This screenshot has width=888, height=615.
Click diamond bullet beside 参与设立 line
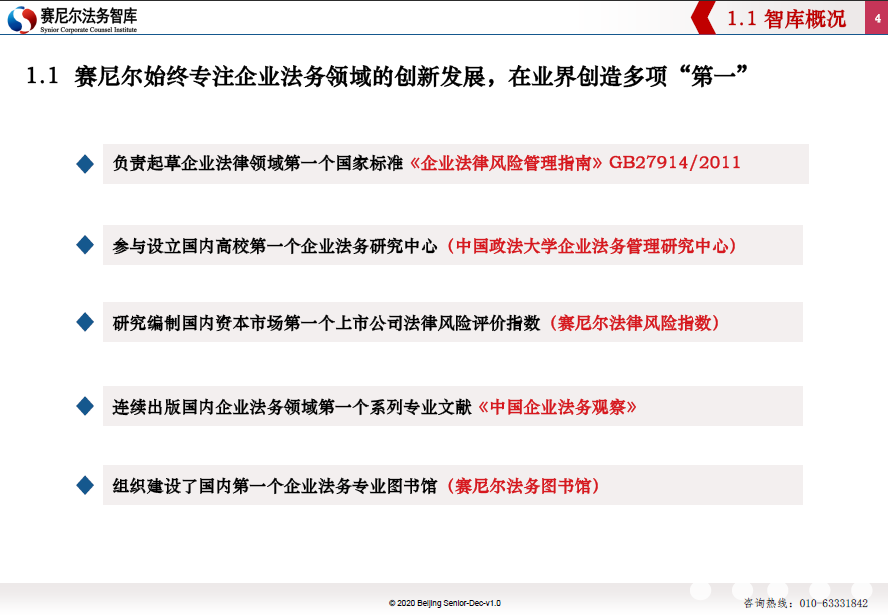click(85, 245)
